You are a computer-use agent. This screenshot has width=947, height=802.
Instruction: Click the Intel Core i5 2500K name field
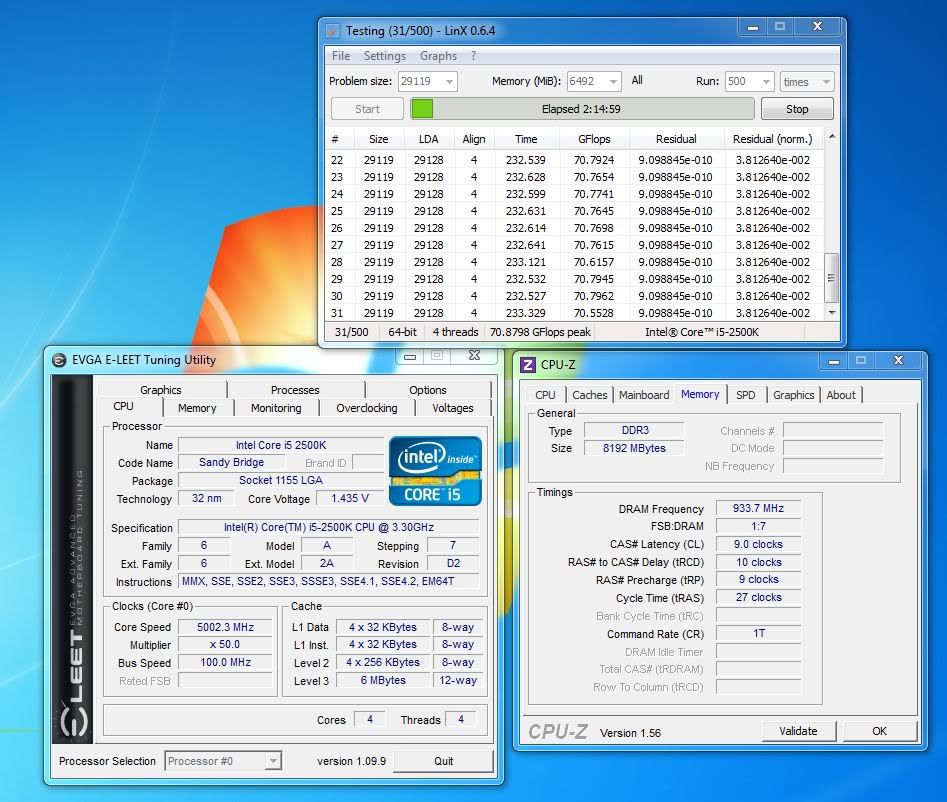click(281, 445)
